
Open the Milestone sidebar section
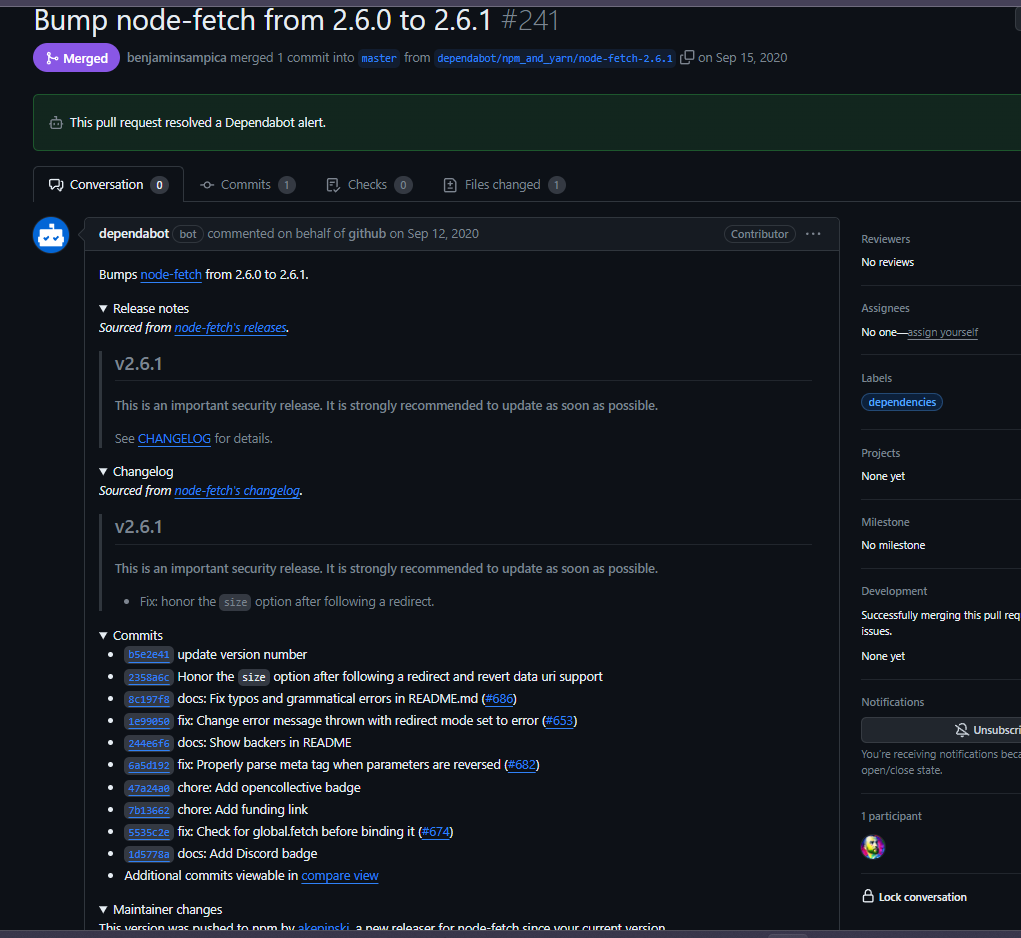point(886,522)
